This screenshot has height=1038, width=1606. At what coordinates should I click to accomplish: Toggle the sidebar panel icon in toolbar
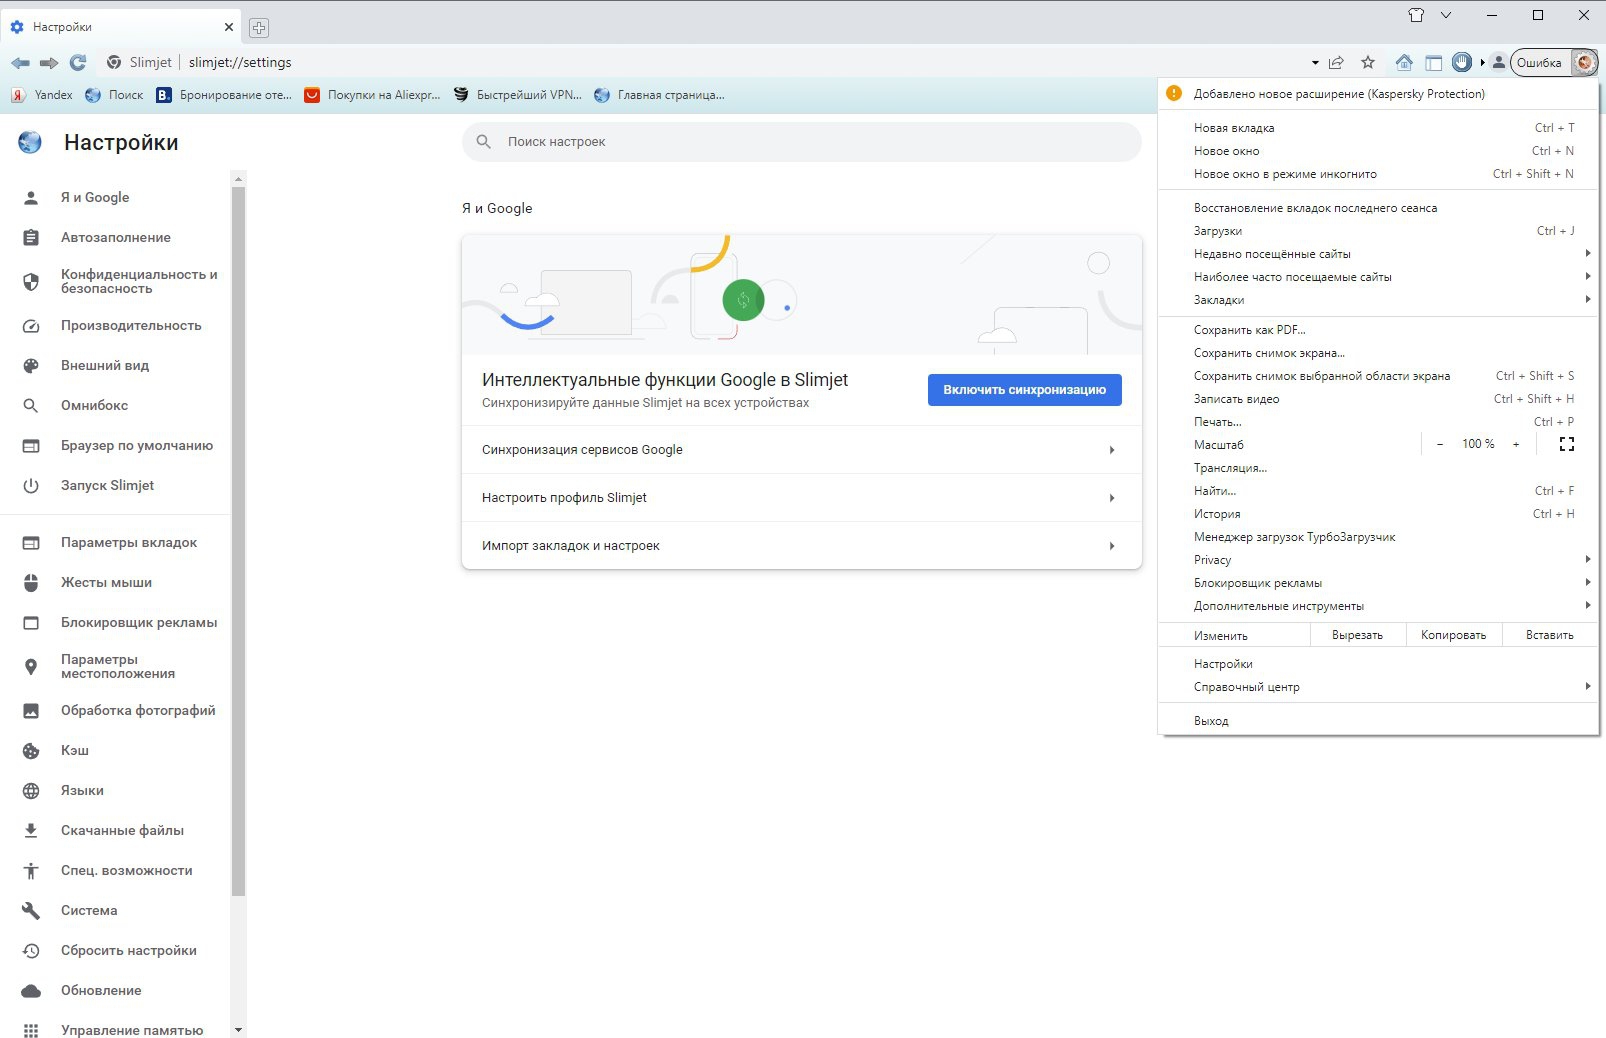pyautogui.click(x=1433, y=62)
